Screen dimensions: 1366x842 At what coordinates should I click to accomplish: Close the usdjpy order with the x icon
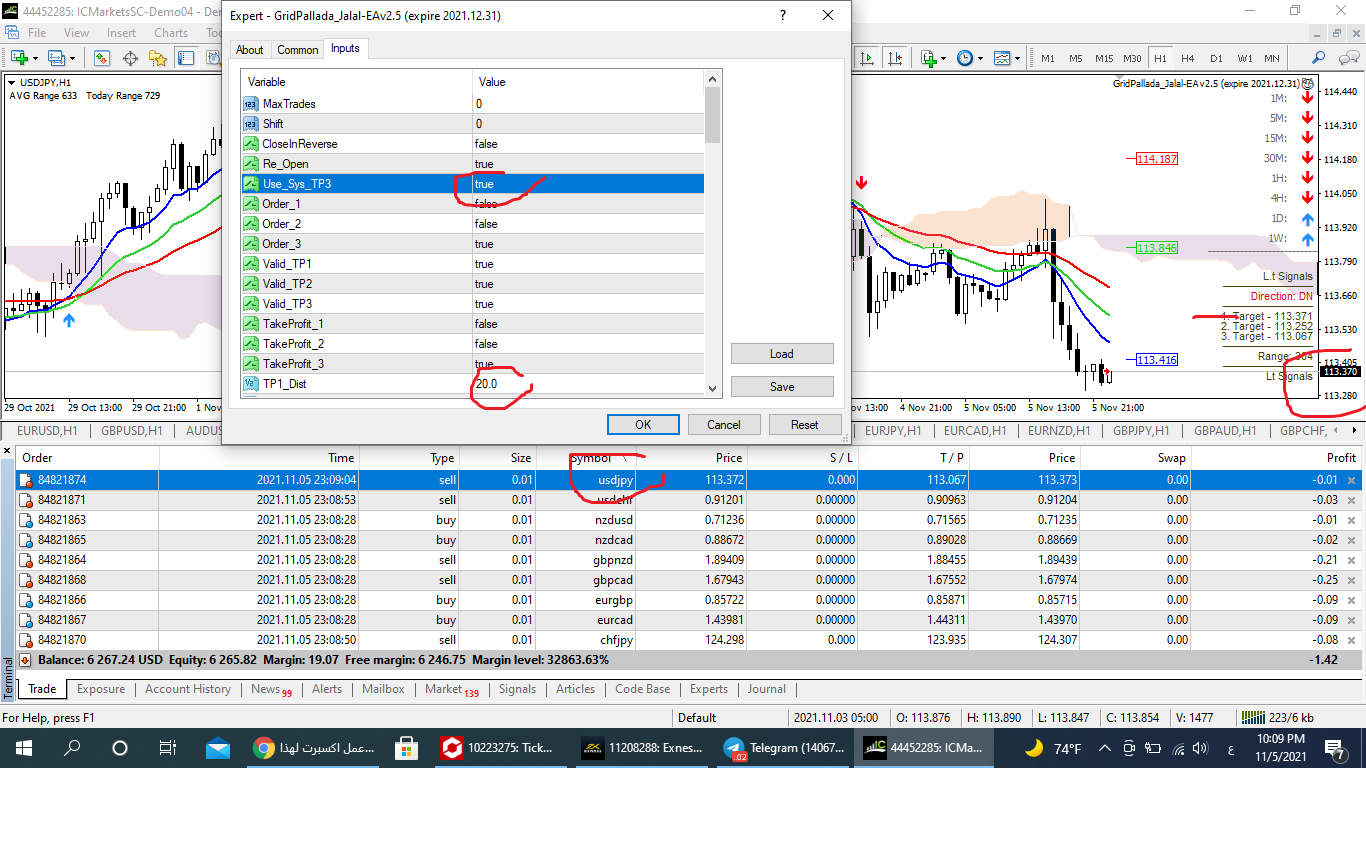(x=1352, y=481)
